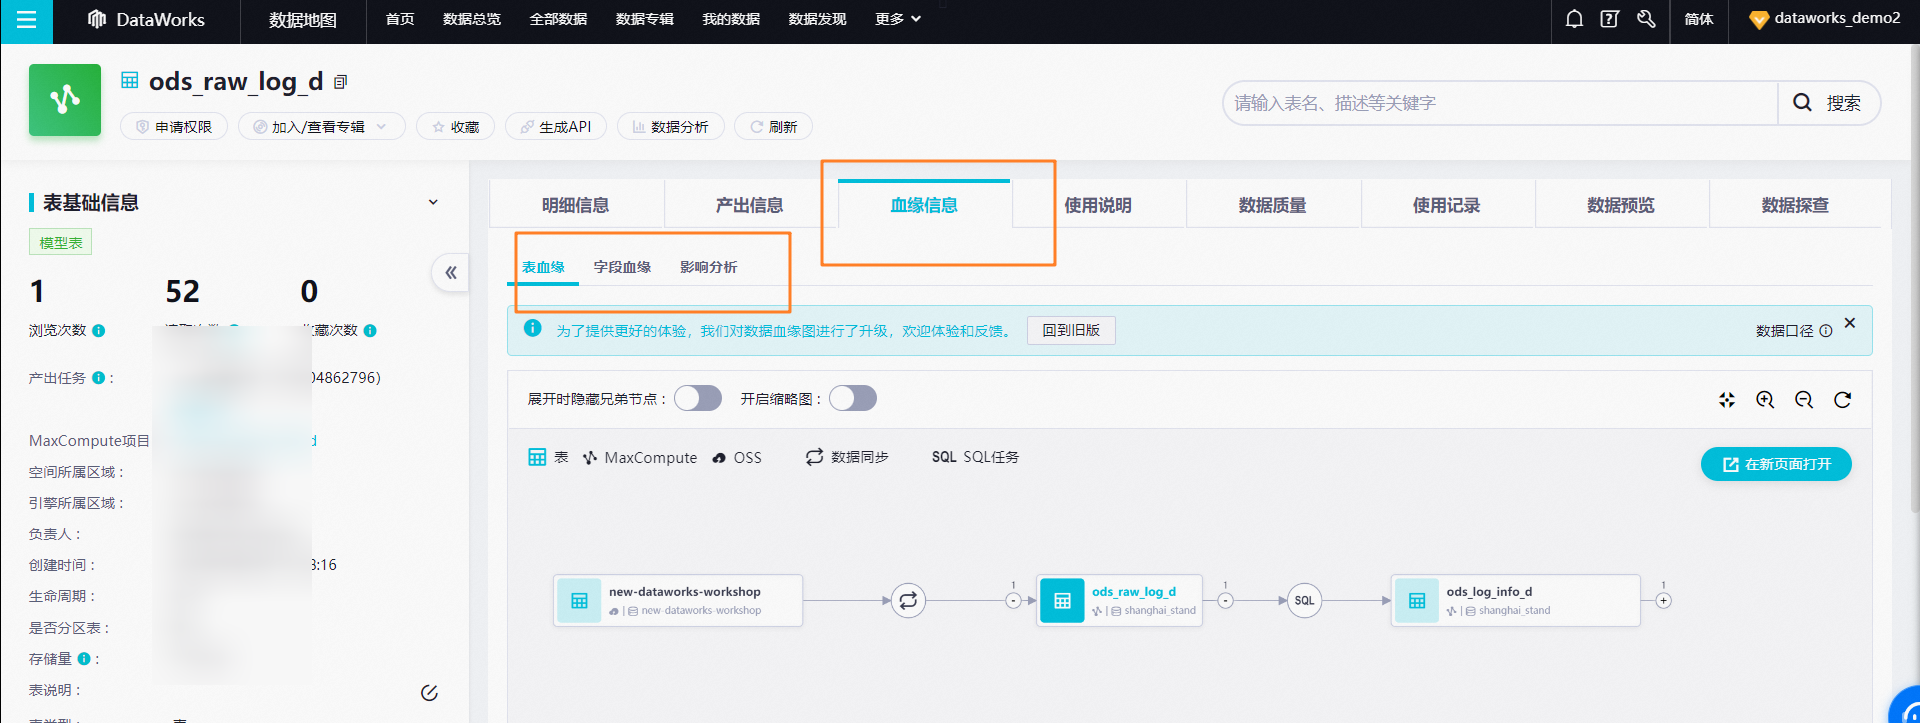
Task: Select the 字段血缘 sub-tab
Action: pos(622,267)
